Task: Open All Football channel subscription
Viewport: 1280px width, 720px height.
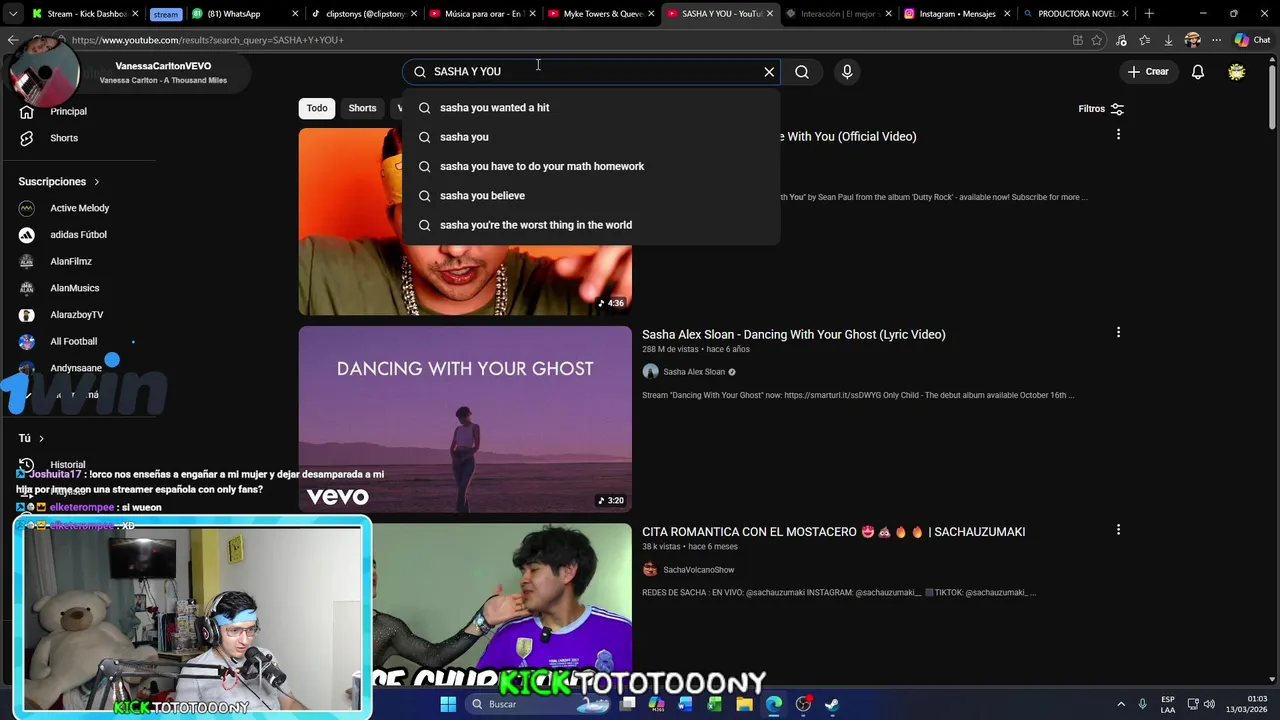Action: coord(73,342)
